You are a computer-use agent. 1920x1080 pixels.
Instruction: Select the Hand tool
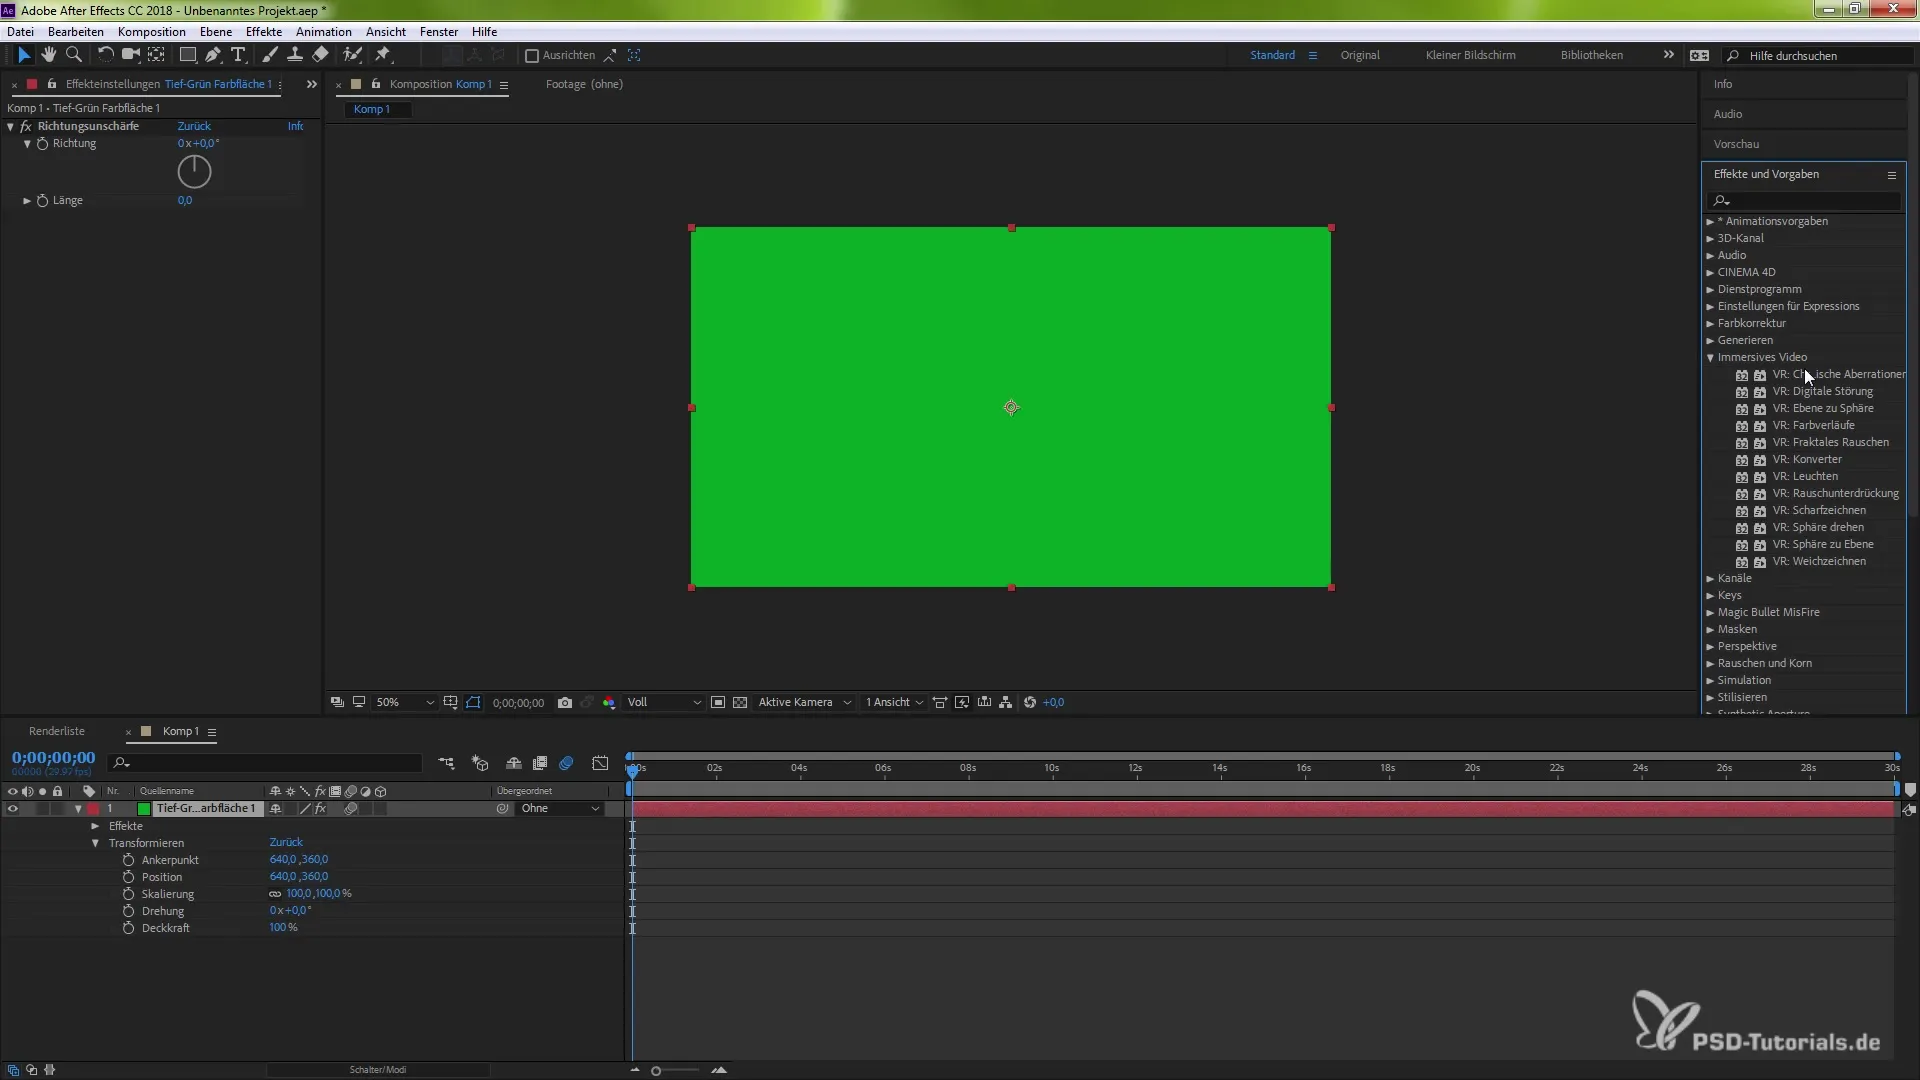[48, 55]
